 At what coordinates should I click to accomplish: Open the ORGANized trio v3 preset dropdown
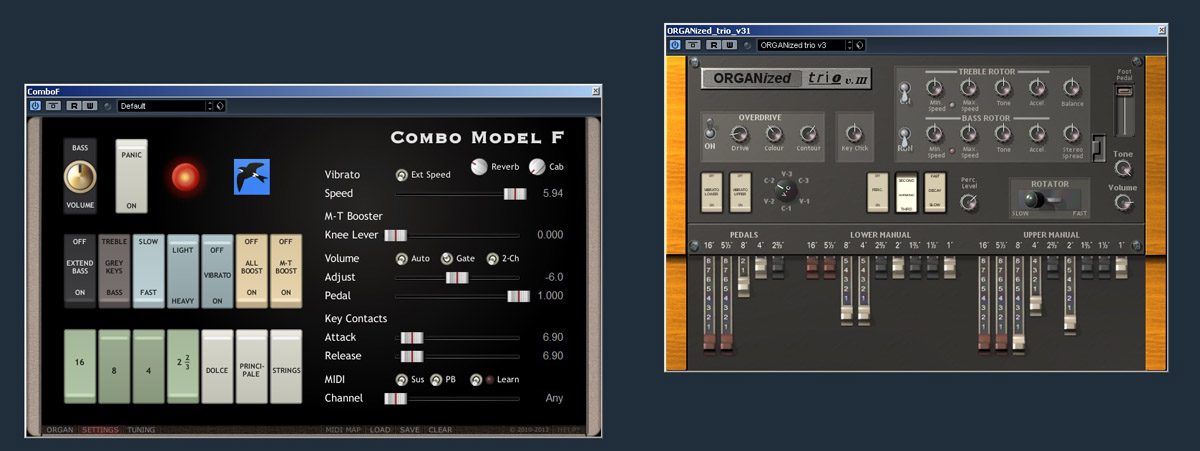(x=801, y=44)
